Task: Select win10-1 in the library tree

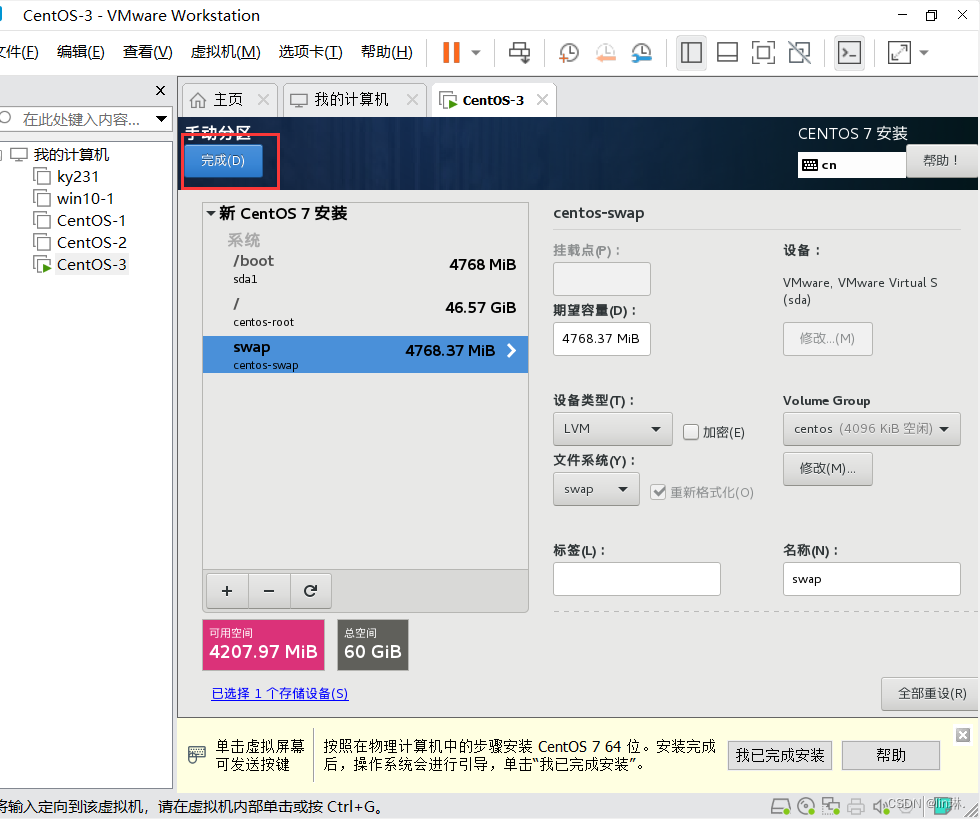Action: pos(85,199)
